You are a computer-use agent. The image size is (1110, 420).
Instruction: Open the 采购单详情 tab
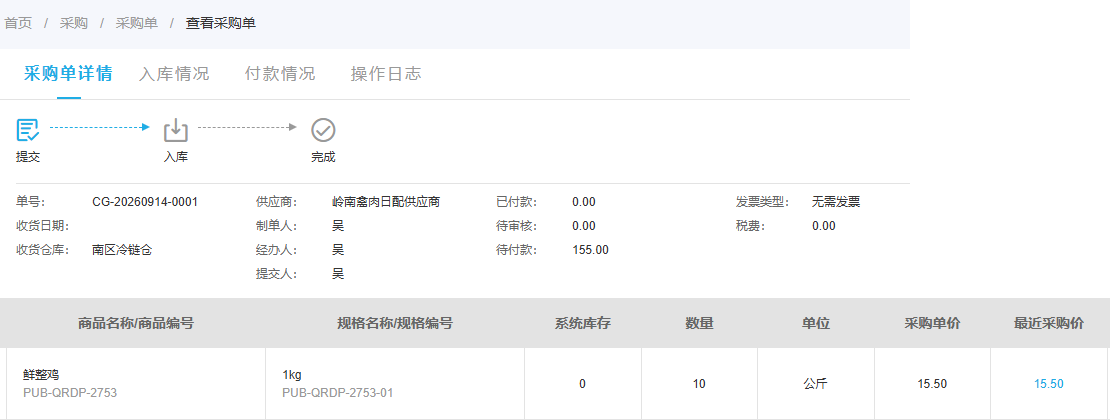coord(68,74)
